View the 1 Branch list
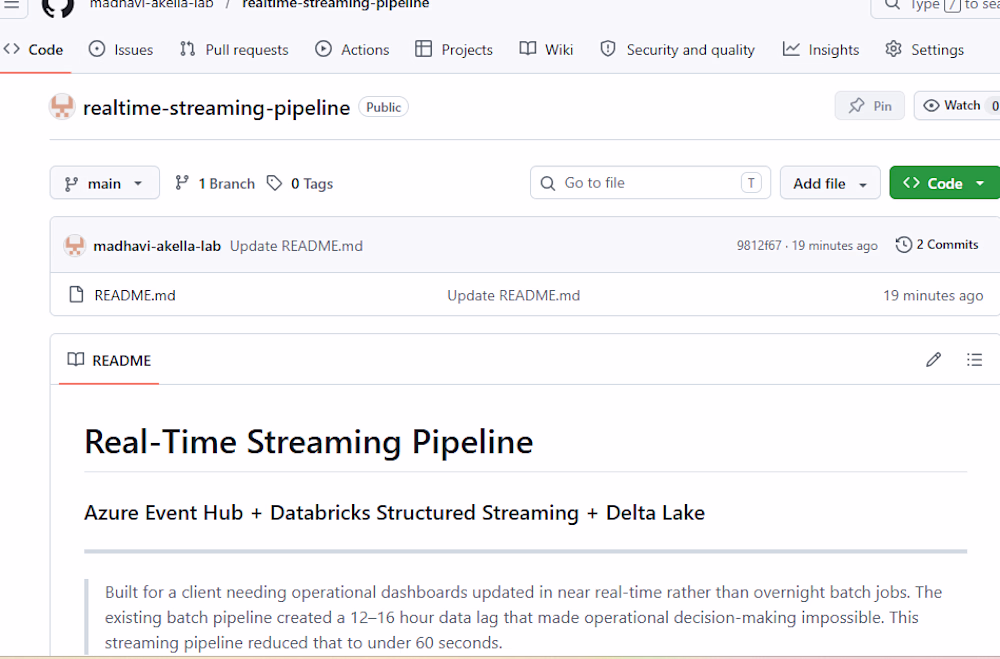The image size is (1000, 659). tap(215, 184)
